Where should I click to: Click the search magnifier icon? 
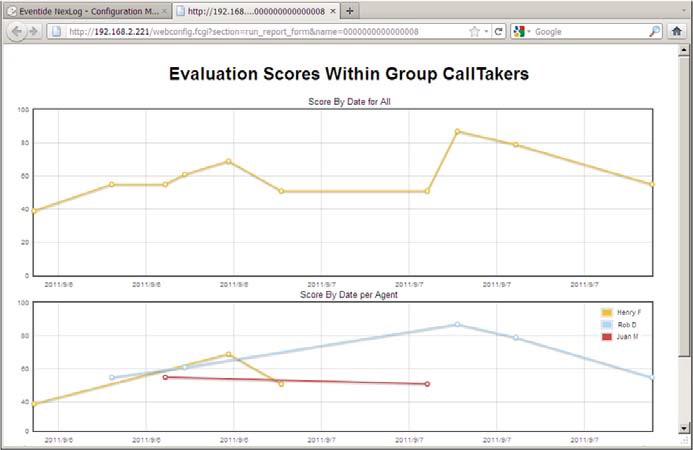click(655, 31)
